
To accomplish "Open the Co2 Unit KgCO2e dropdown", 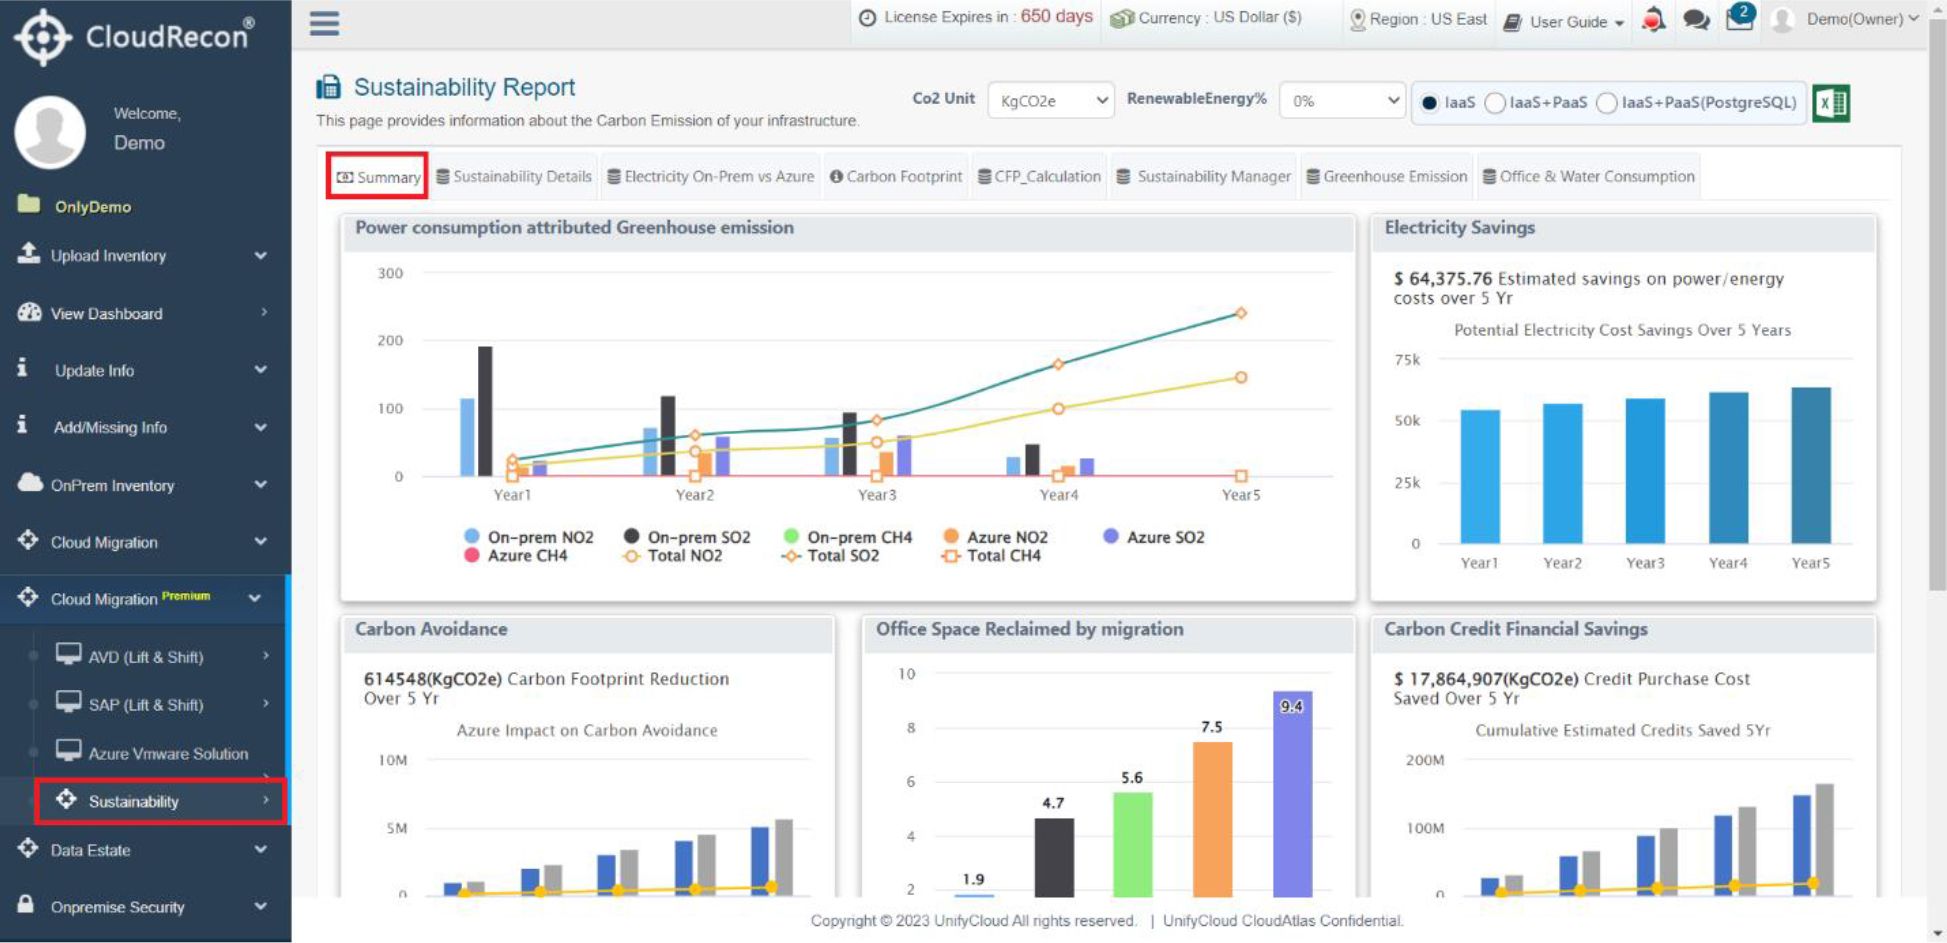I will click(x=1051, y=100).
